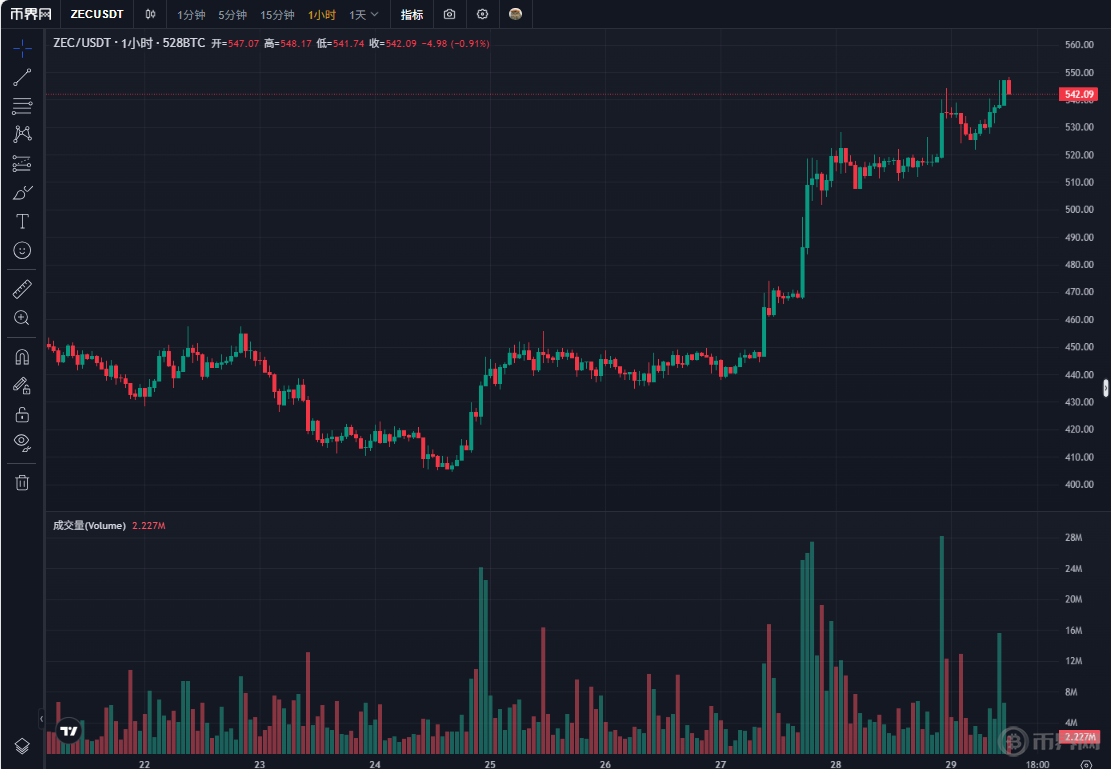Click the TradingView logo badge
1111x769 pixels.
click(x=69, y=731)
